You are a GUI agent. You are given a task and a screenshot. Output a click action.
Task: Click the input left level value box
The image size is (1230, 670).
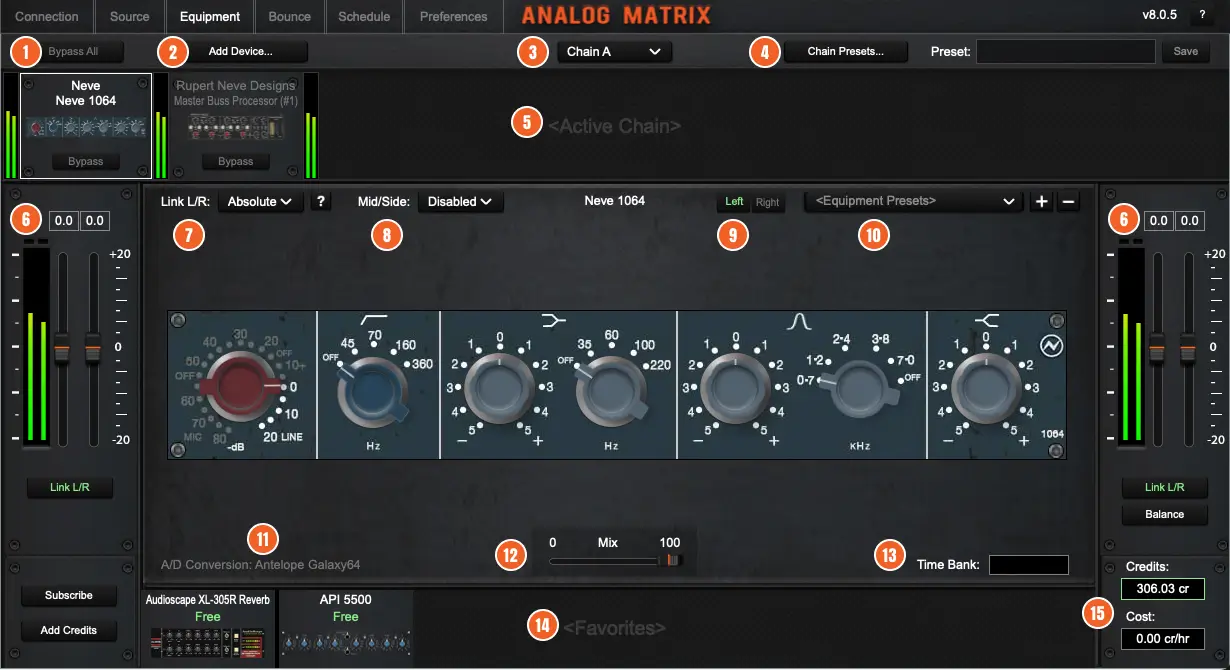pos(63,221)
